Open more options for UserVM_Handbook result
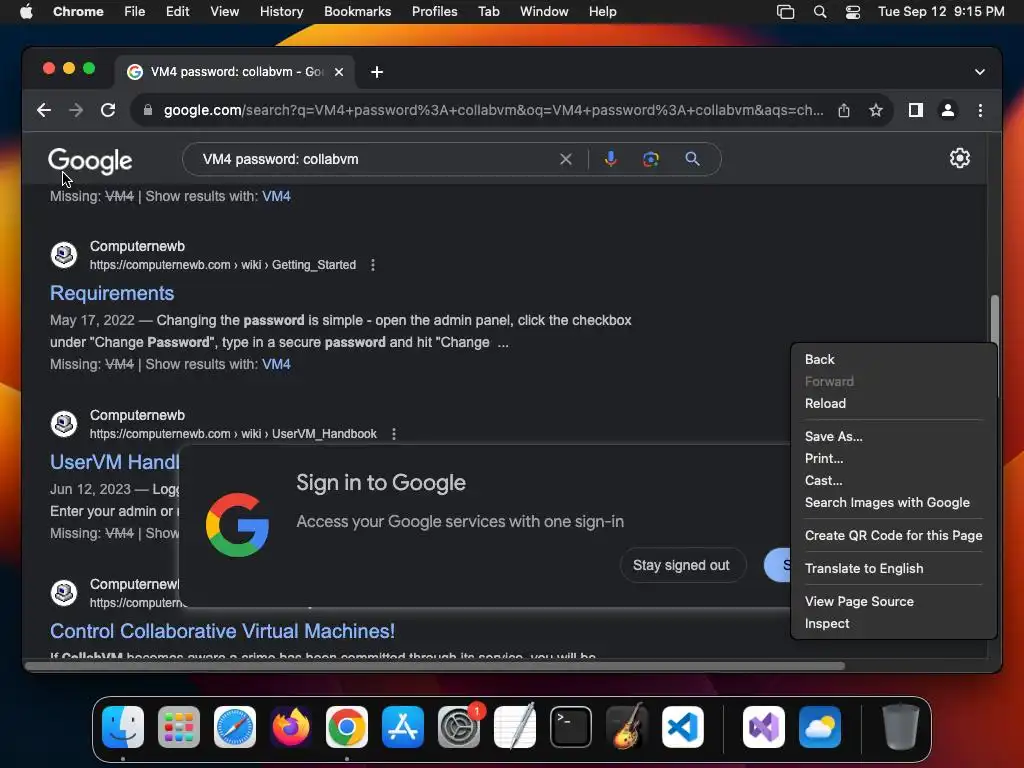 pos(394,434)
